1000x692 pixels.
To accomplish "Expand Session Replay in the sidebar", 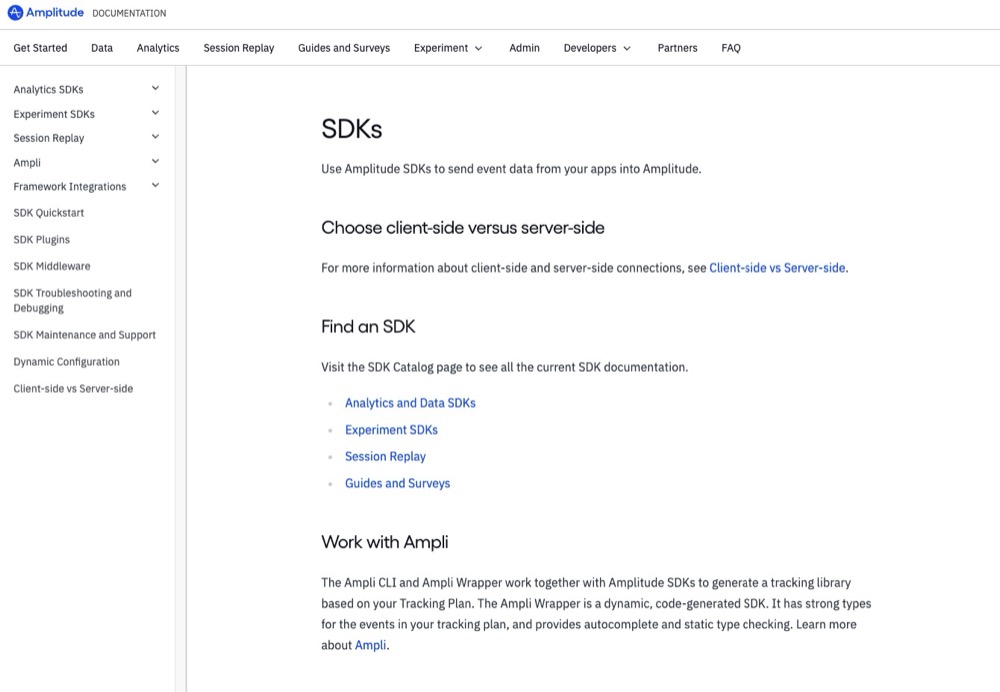I will point(155,137).
